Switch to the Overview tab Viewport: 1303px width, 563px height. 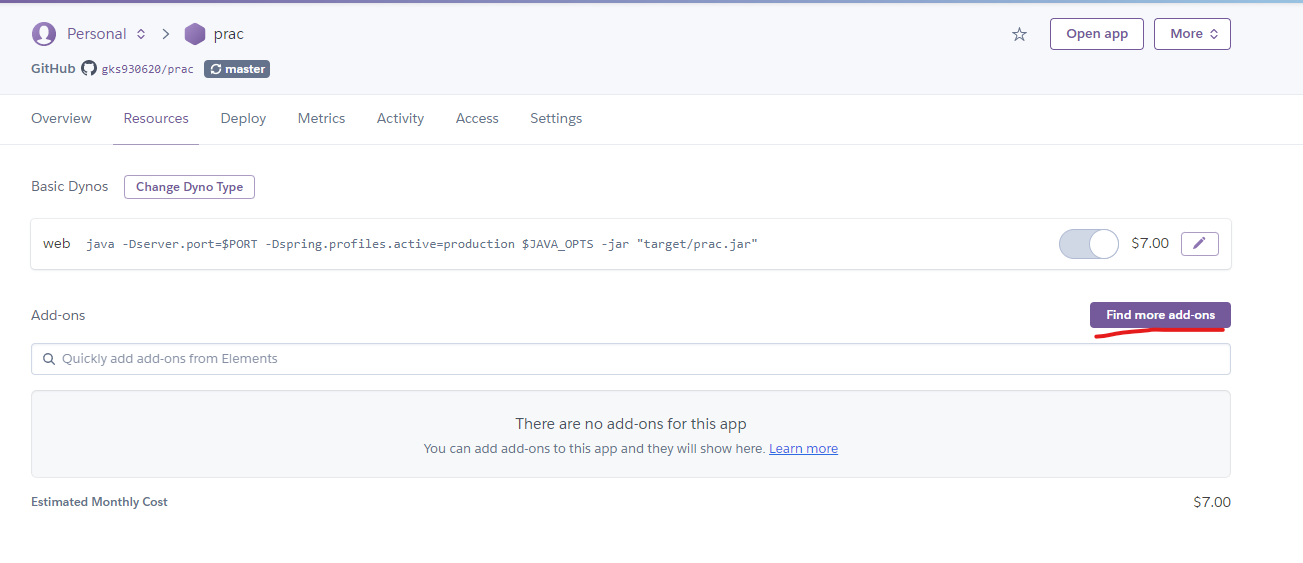61,118
